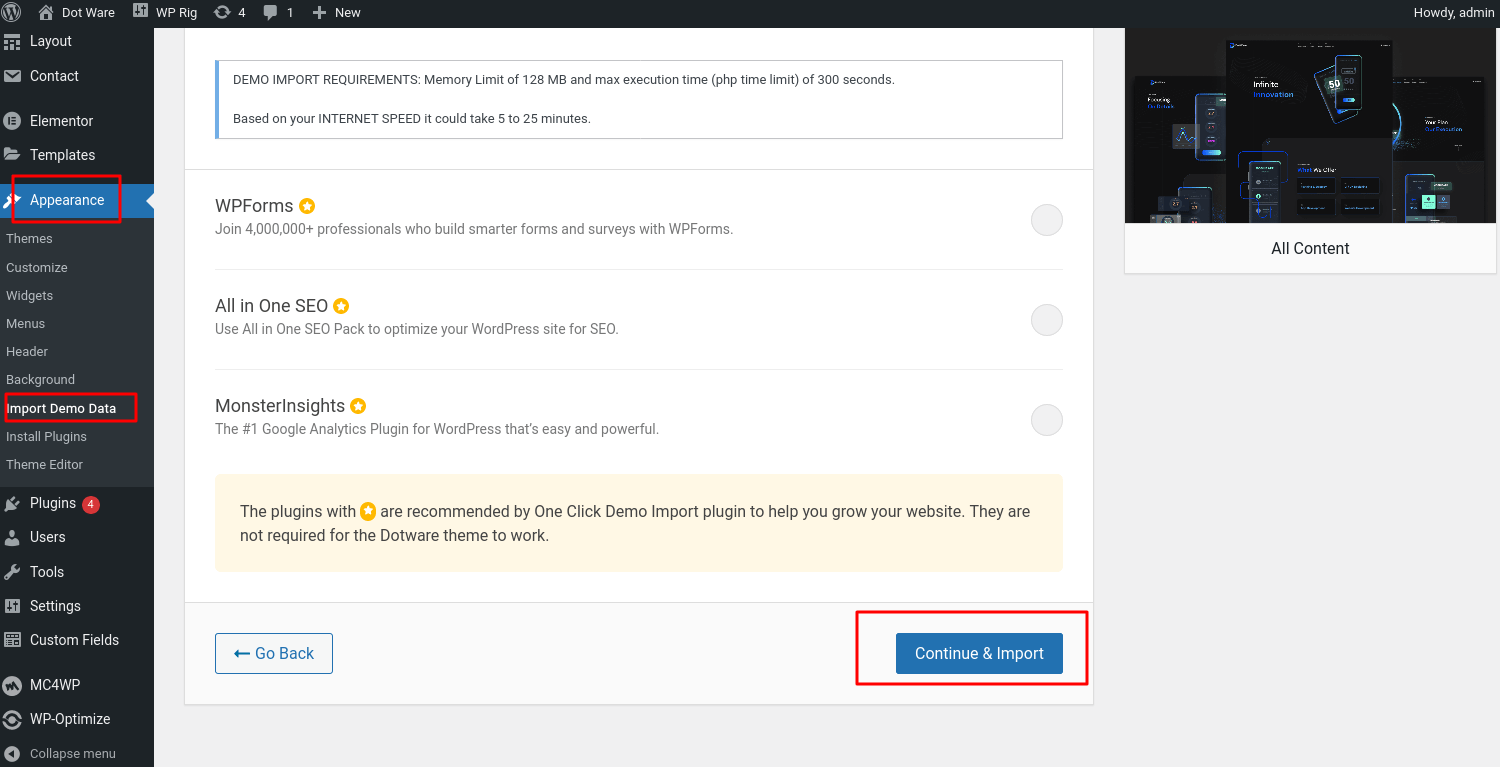Click the Custom Fields icon

coord(12,640)
